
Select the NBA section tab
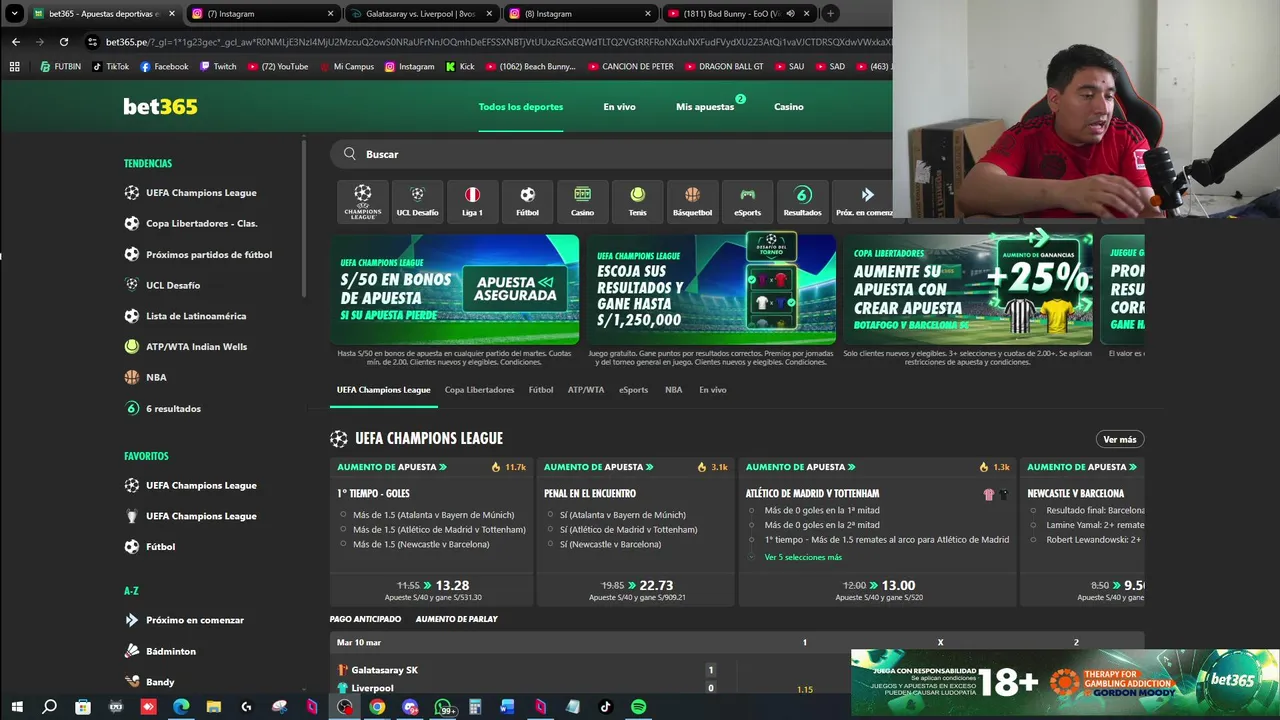tap(674, 390)
